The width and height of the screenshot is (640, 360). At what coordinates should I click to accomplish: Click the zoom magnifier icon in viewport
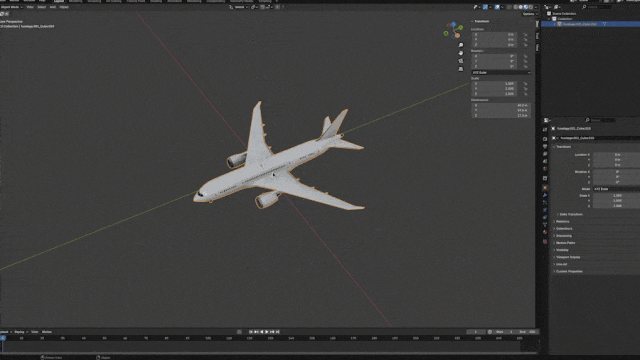tap(461, 45)
